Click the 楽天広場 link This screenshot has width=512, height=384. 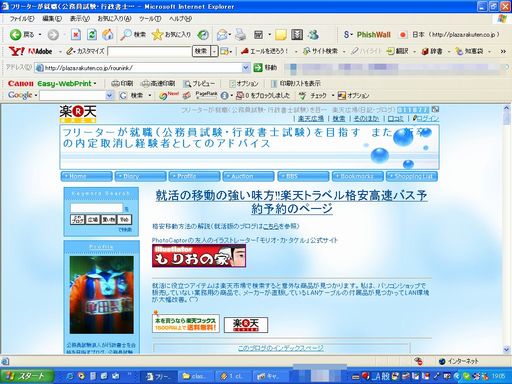point(311,118)
